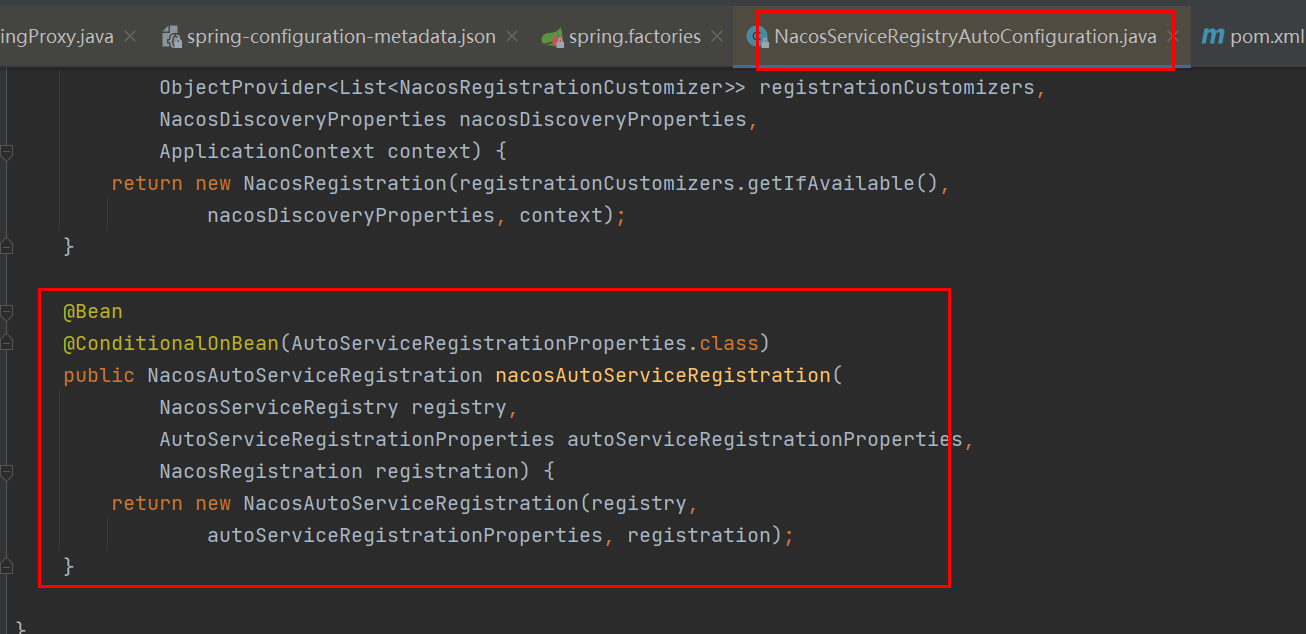Click registrationCustomizers.getIfAvailable() call
Viewport: 1306px width, 634px height.
click(699, 184)
